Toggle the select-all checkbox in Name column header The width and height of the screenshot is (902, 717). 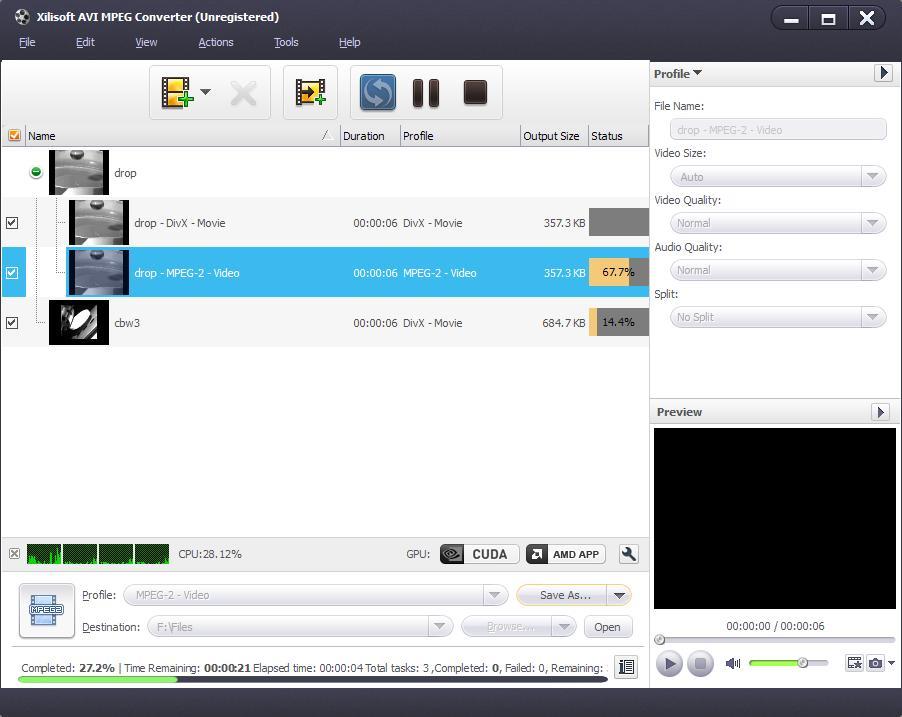coord(13,135)
